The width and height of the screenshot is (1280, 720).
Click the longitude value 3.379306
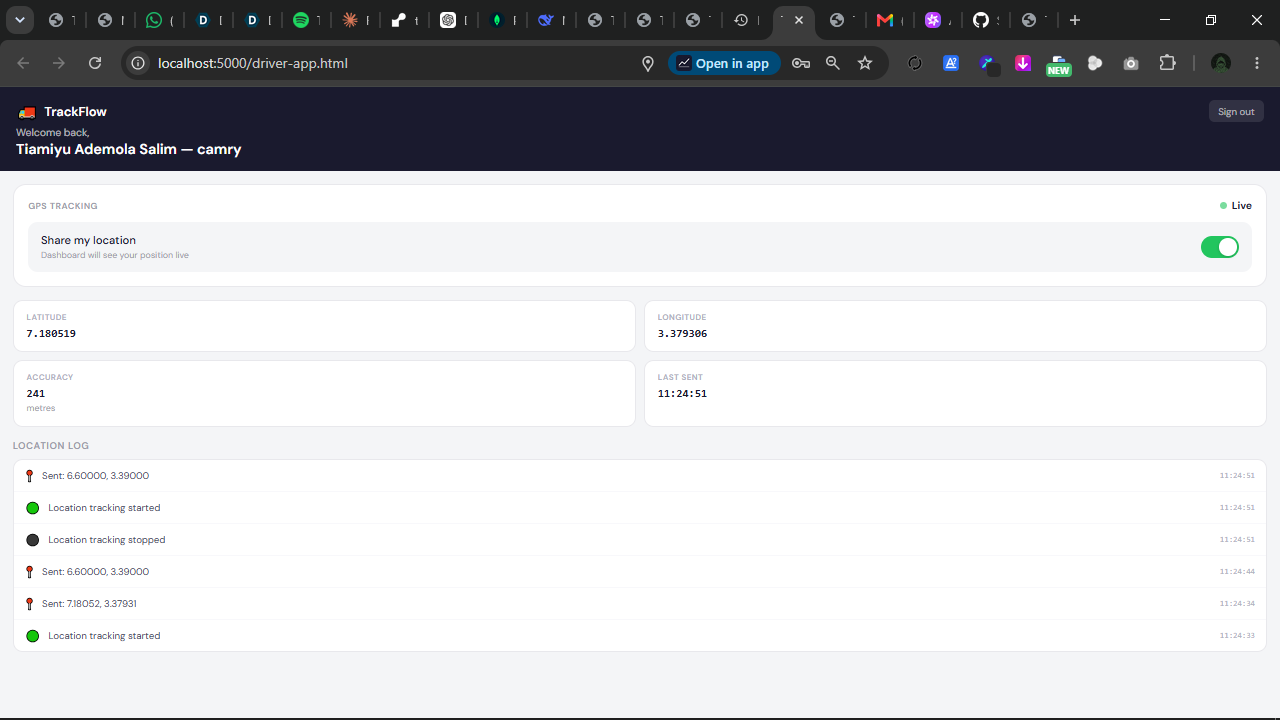point(682,334)
